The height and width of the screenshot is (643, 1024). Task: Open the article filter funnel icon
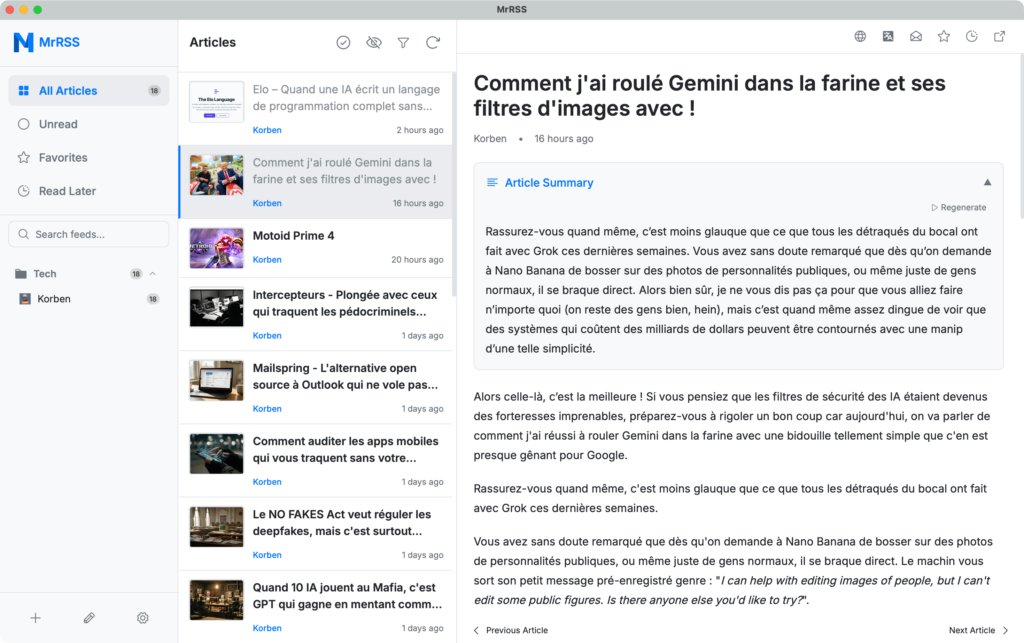click(x=404, y=42)
